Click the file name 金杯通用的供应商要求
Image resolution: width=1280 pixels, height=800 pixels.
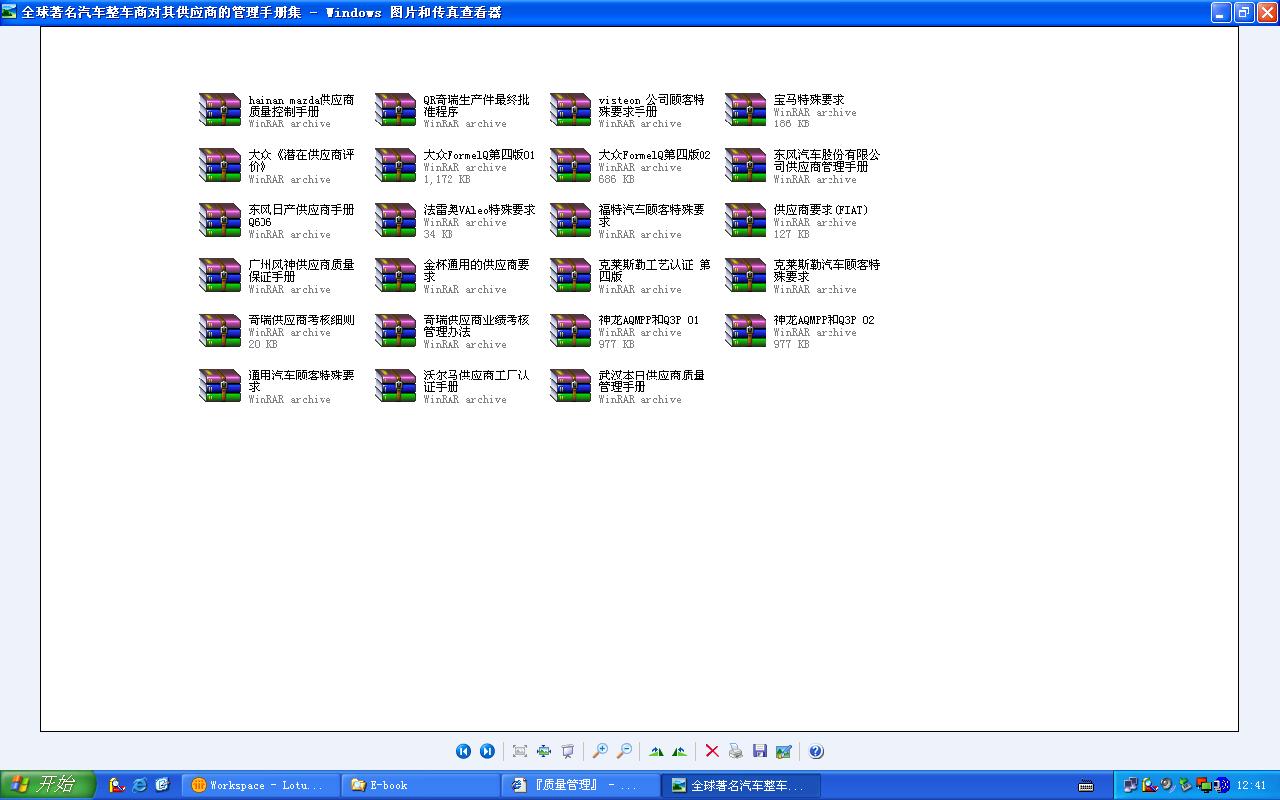(477, 271)
